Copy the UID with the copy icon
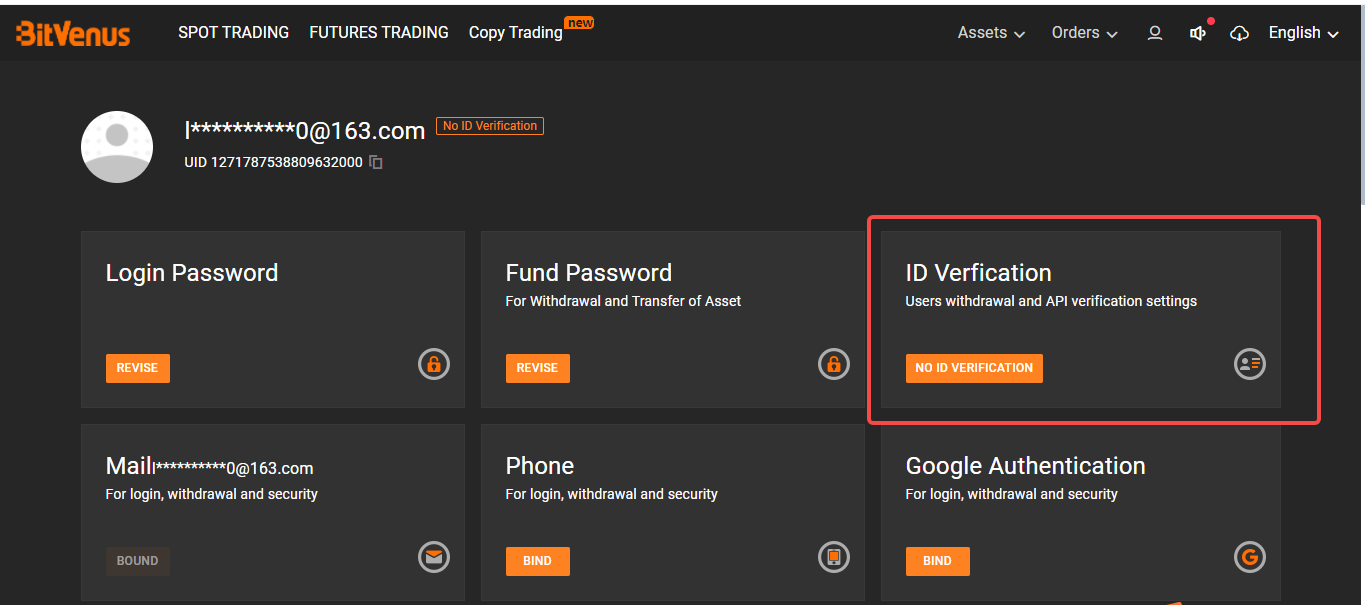Screen dimensions: 1365x605 tap(376, 162)
